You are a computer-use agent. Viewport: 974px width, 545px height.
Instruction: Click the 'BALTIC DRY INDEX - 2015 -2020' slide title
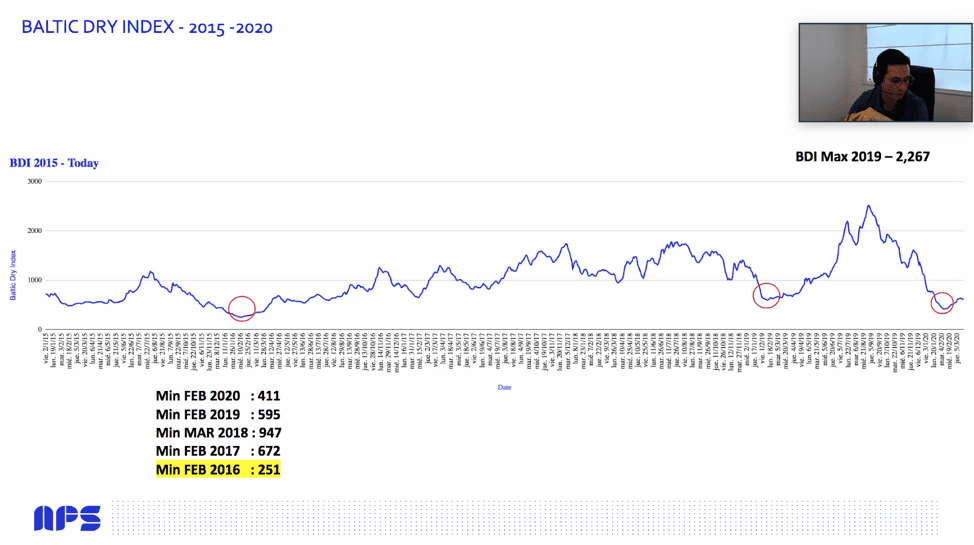coord(147,28)
